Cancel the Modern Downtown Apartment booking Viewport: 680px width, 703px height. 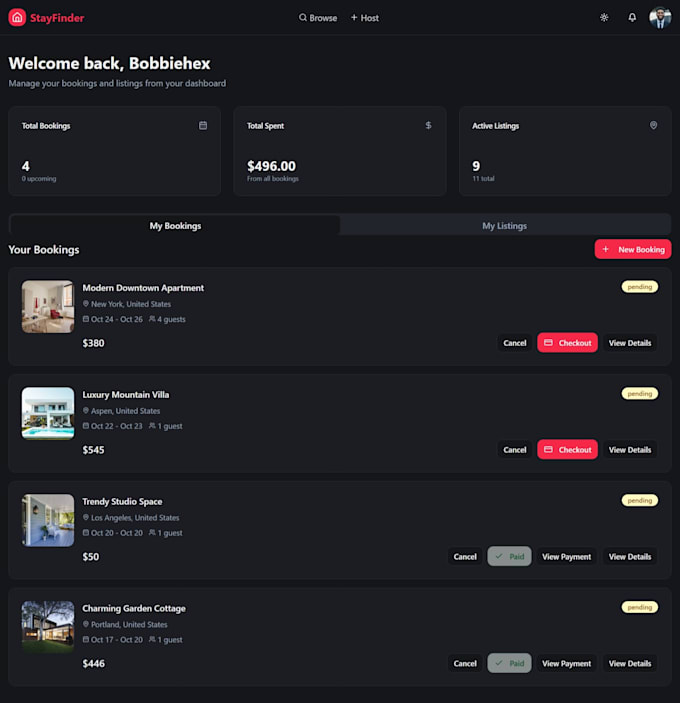pyautogui.click(x=515, y=343)
